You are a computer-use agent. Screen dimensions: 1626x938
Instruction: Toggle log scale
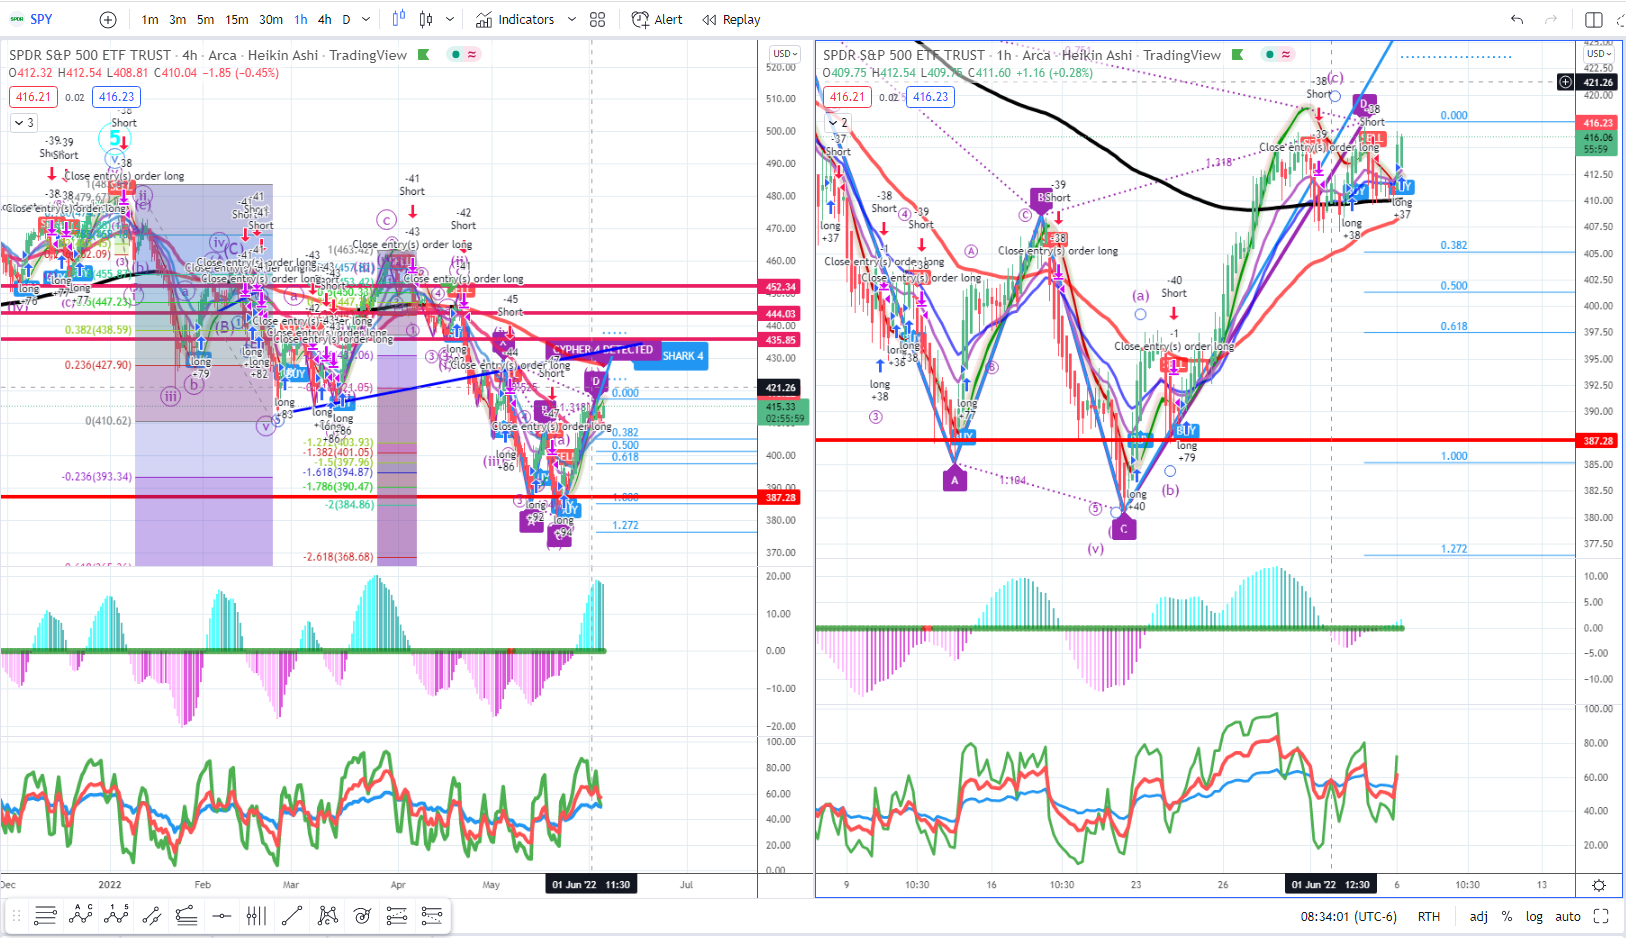click(x=1534, y=916)
